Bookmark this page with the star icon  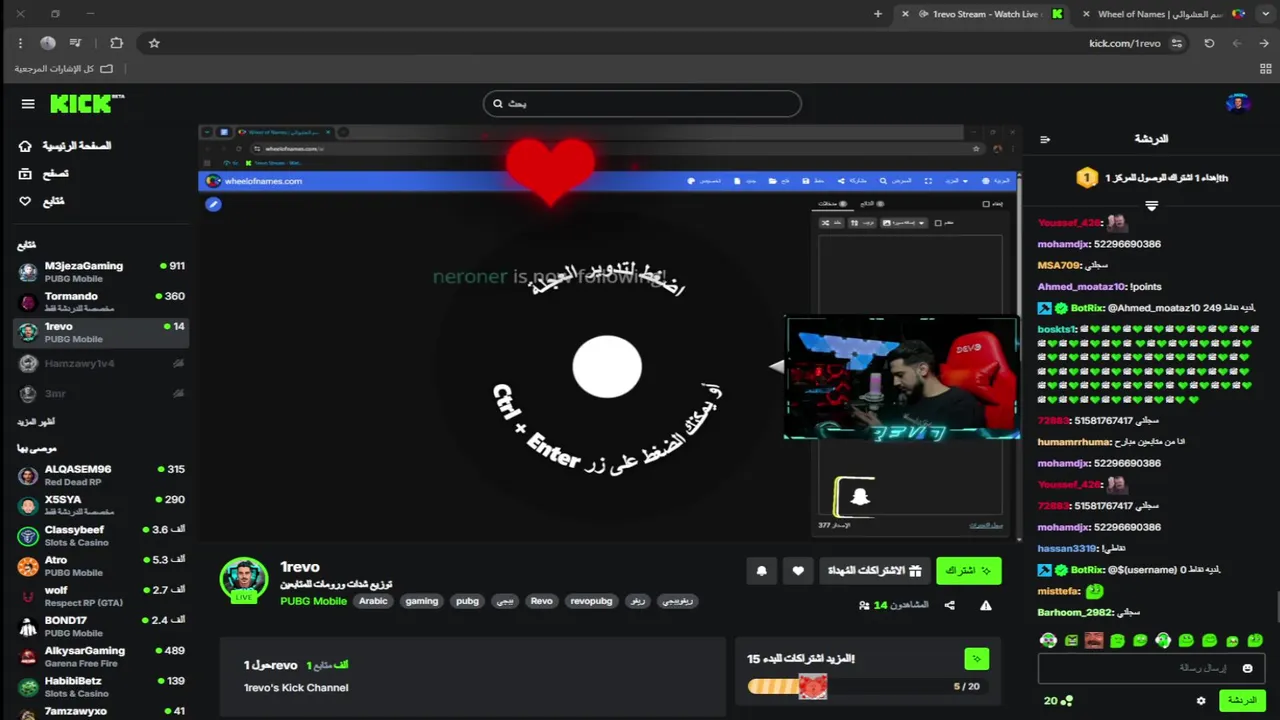[154, 43]
